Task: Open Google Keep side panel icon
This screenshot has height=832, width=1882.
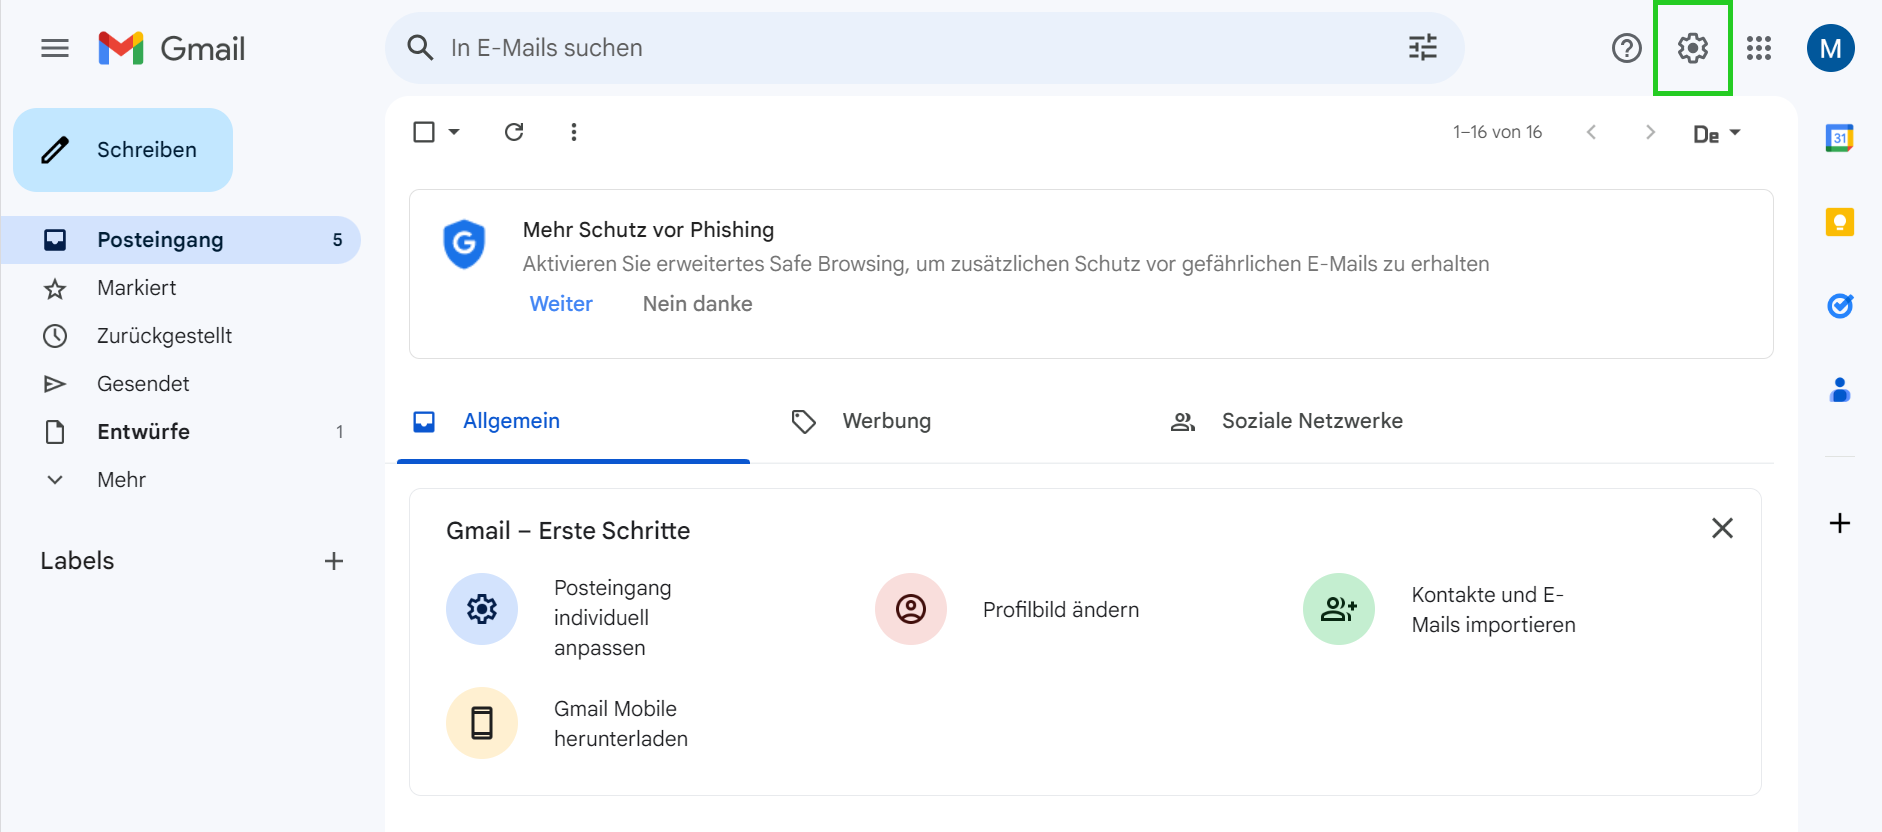Action: tap(1840, 222)
